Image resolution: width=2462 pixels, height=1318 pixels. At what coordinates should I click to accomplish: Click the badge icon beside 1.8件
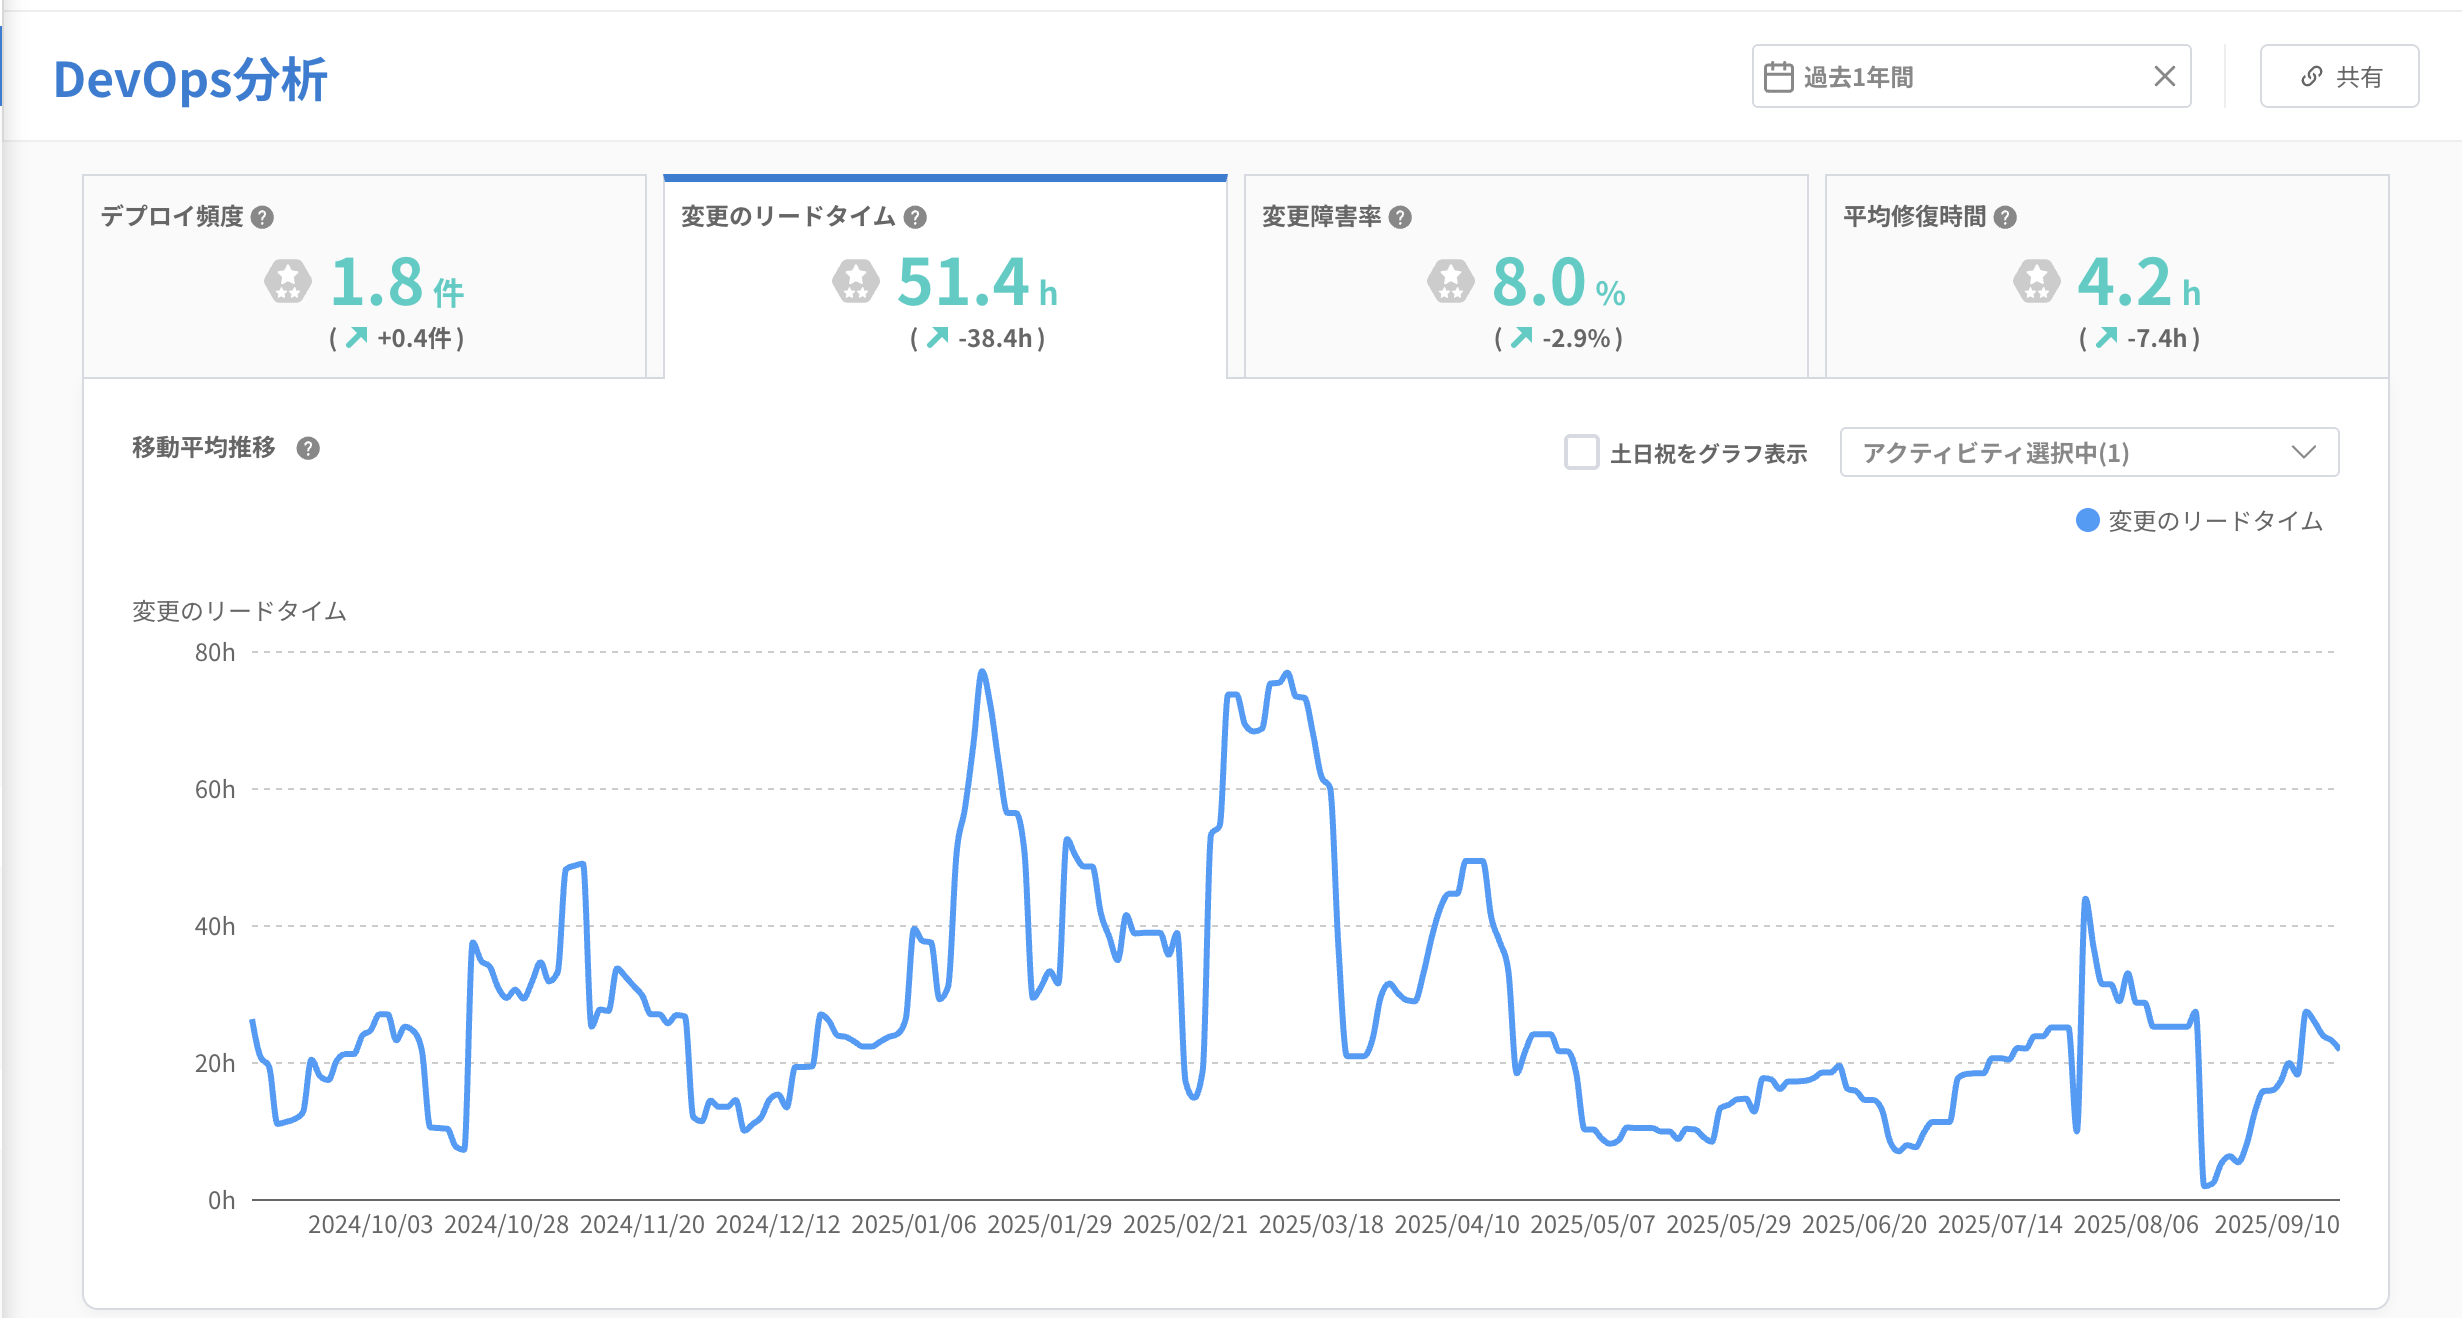click(288, 281)
